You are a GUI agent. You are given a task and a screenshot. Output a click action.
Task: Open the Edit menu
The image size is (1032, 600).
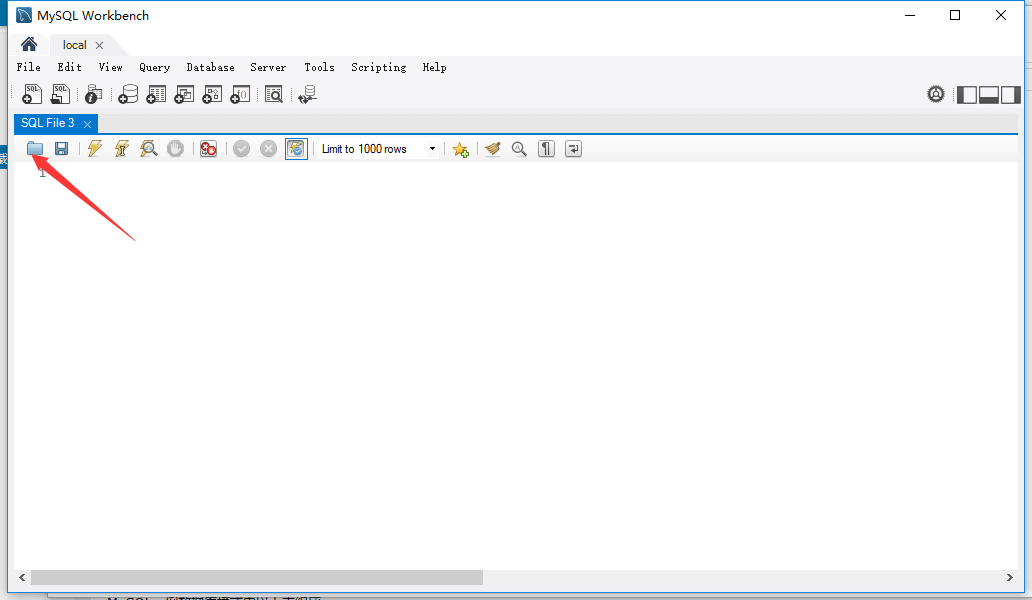pyautogui.click(x=69, y=67)
